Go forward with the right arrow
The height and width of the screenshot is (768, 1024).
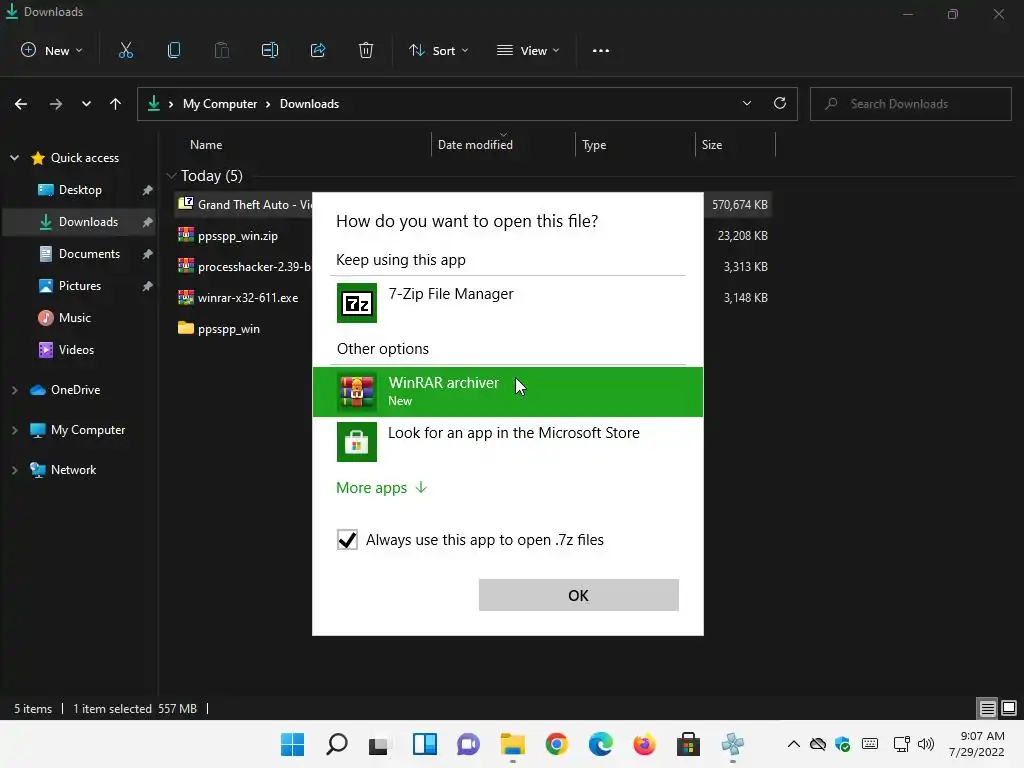pyautogui.click(x=56, y=104)
